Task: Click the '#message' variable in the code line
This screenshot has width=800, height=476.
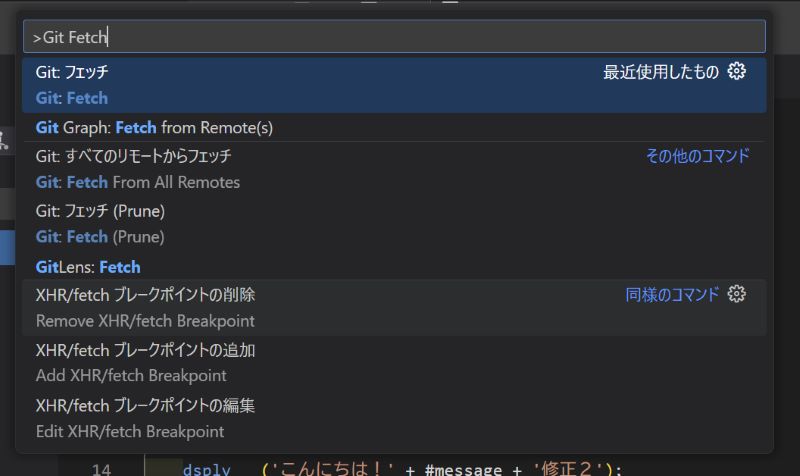Action: [463, 469]
